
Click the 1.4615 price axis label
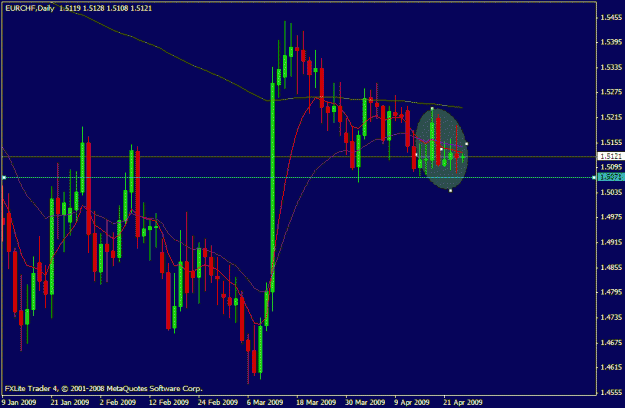pyautogui.click(x=611, y=367)
